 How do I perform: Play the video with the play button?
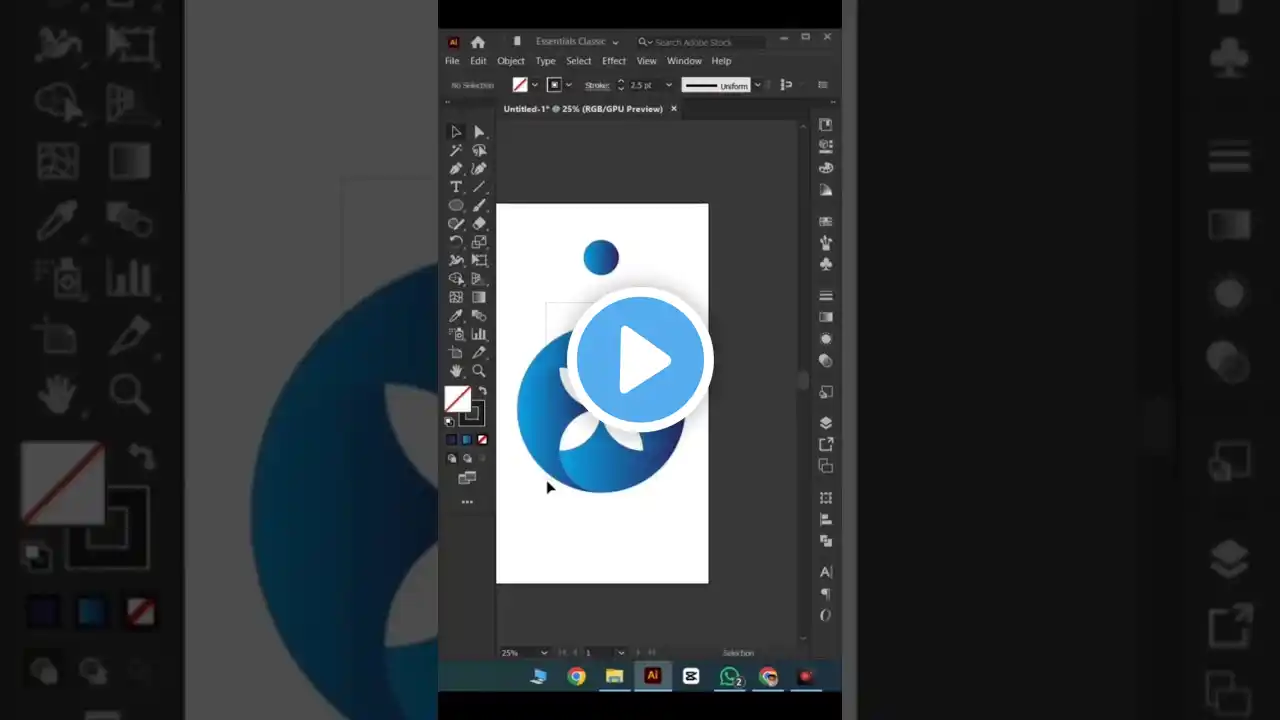(640, 360)
